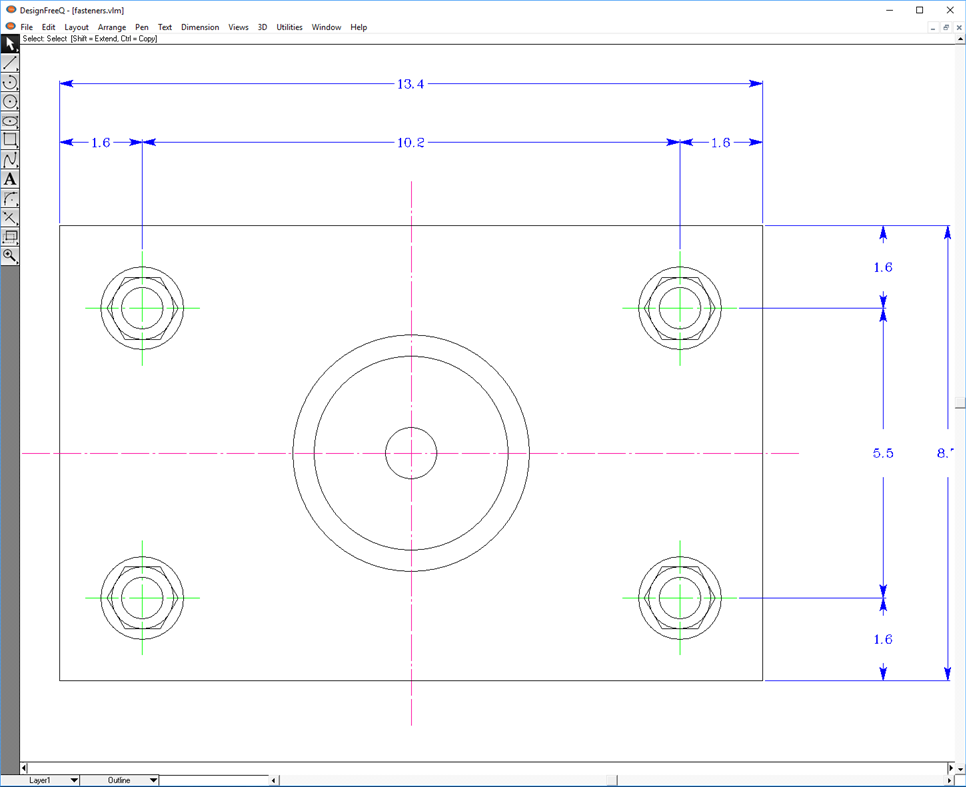This screenshot has width=966, height=787.
Task: Activate the Select arrow tool
Action: click(x=11, y=44)
